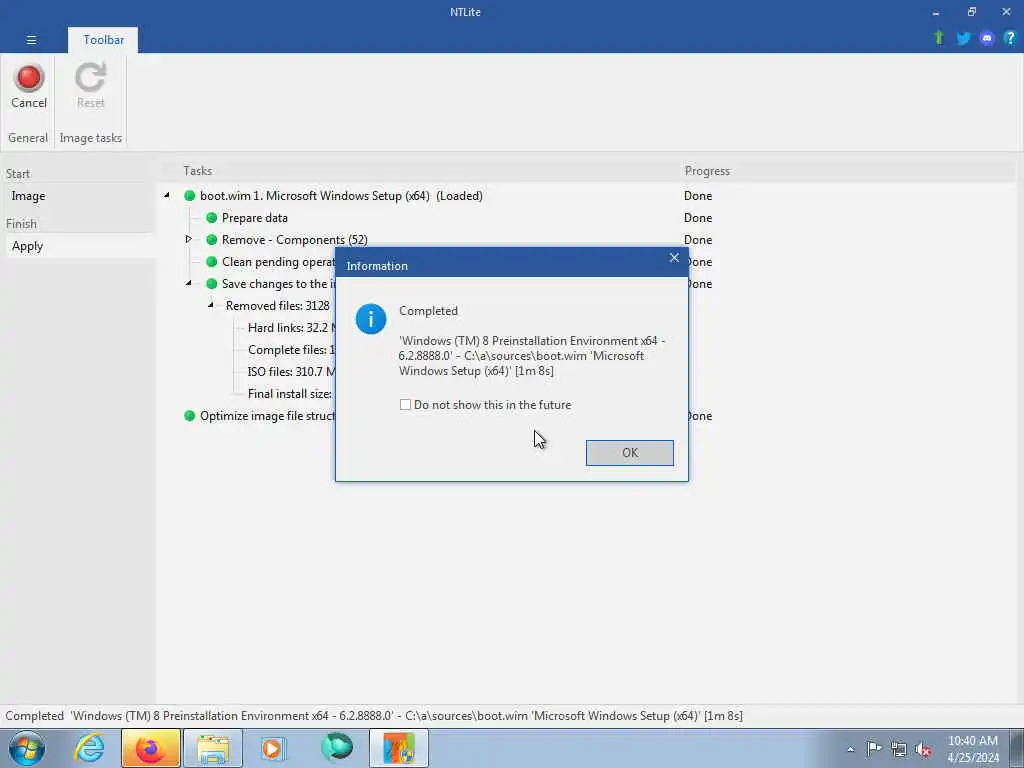Click the Action Center flag tray icon
This screenshot has height=768, width=1024.
click(x=873, y=748)
